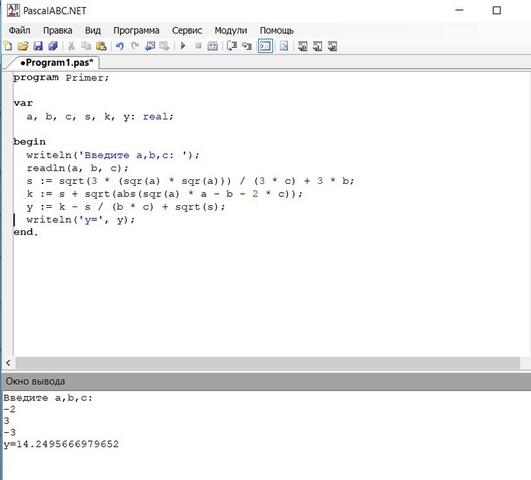Open the Сервис menu
Viewport: 531px width, 480px height.
(x=187, y=30)
